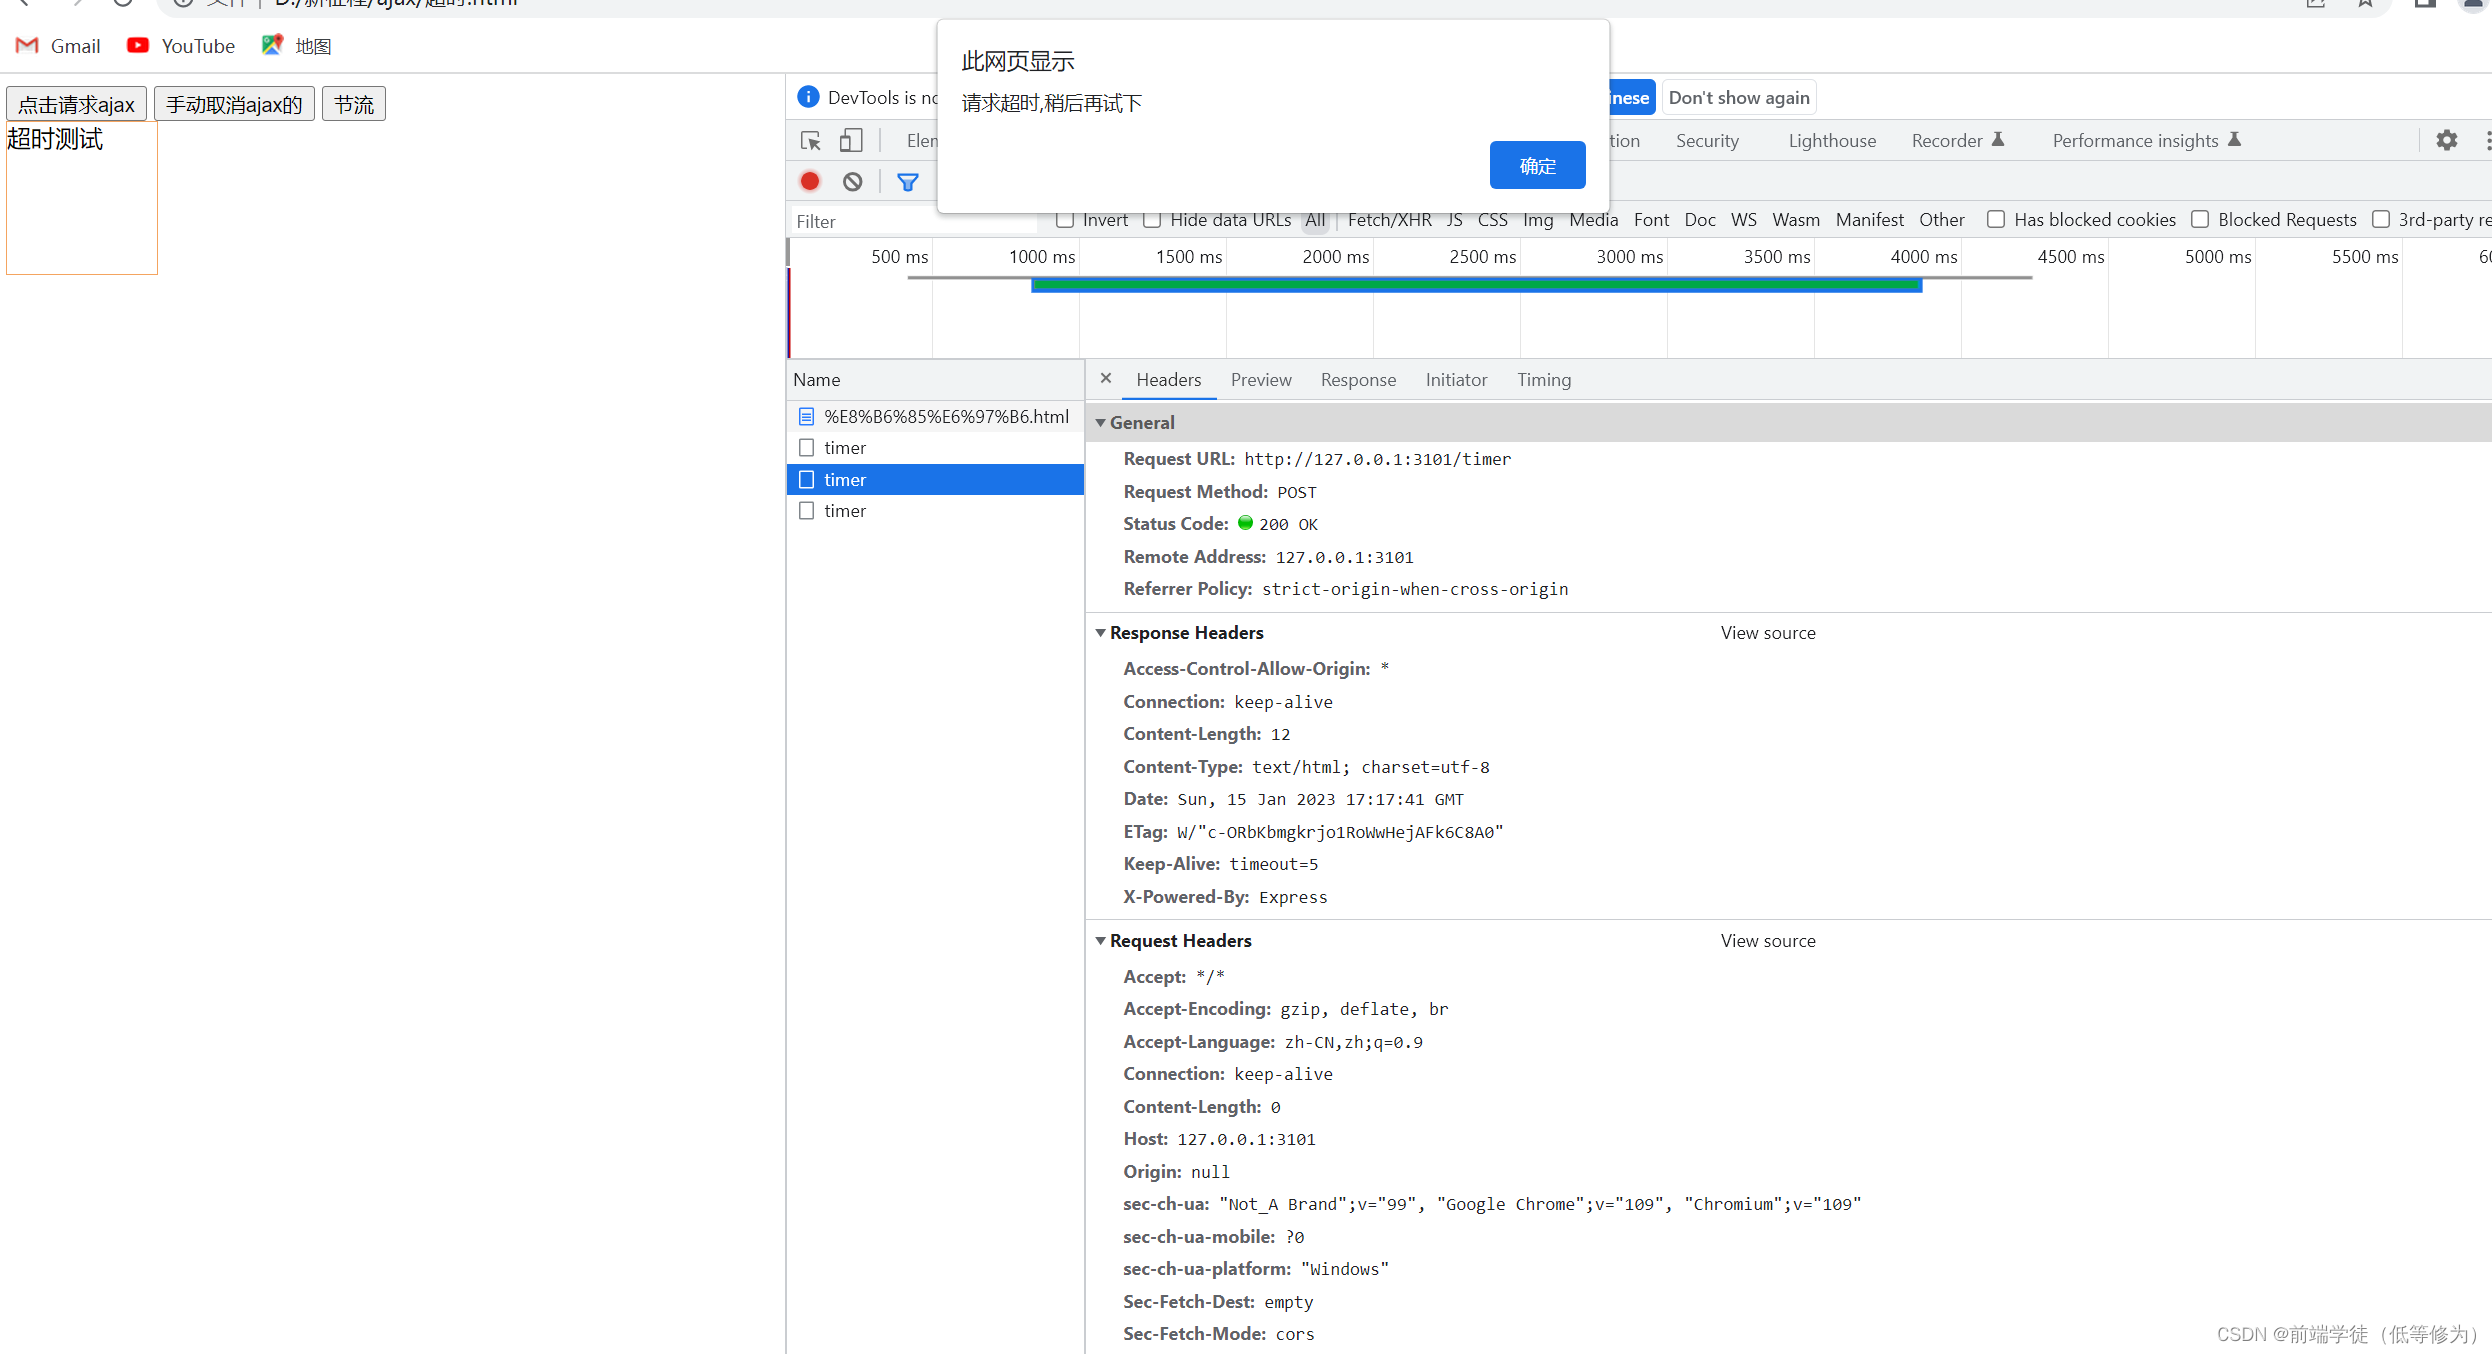Image resolution: width=2492 pixels, height=1354 pixels.
Task: Click Don't show again button
Action: (x=1739, y=97)
